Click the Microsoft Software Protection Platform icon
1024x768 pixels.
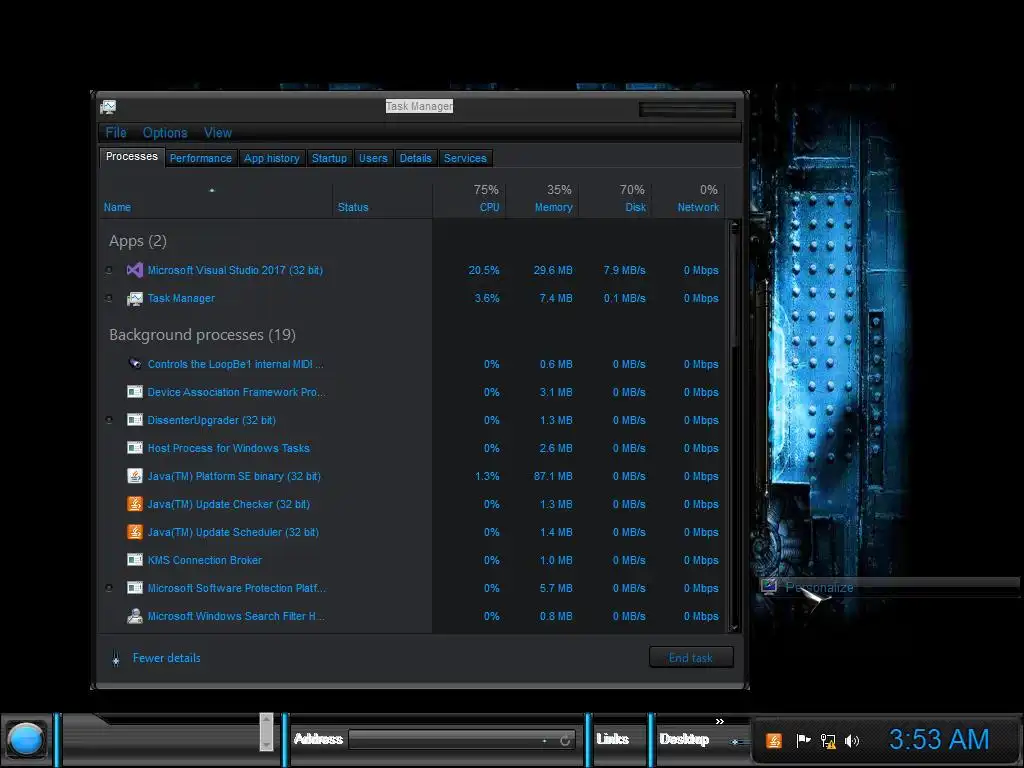135,588
